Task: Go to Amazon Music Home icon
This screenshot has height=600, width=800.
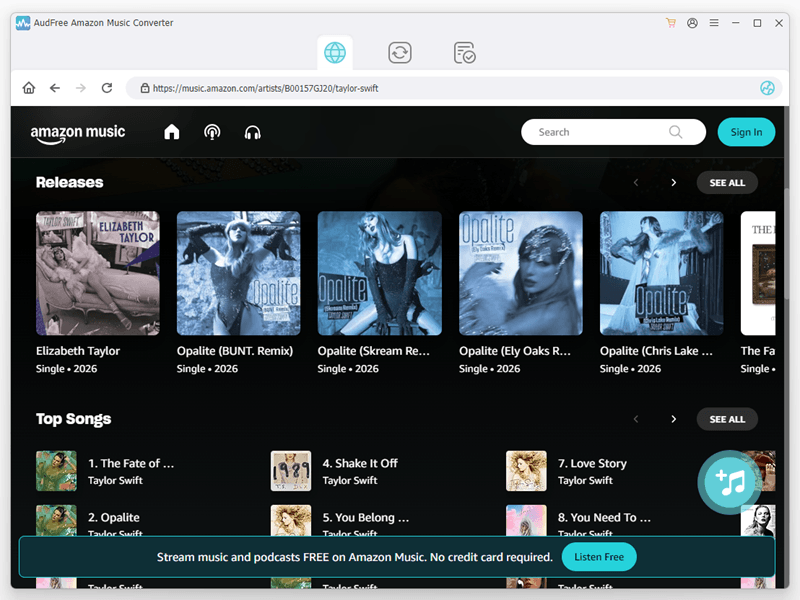Action: (172, 132)
